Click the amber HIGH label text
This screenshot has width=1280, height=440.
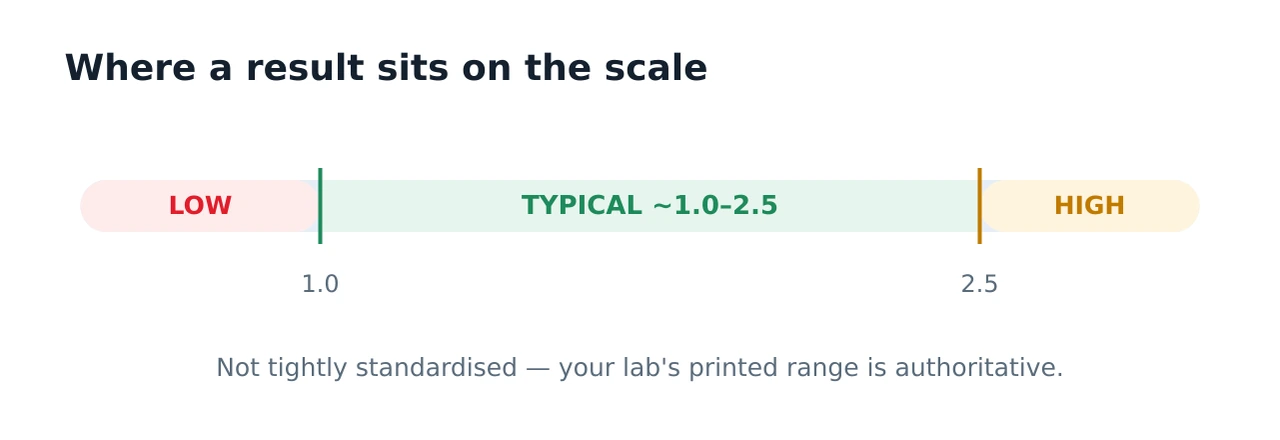(1089, 206)
